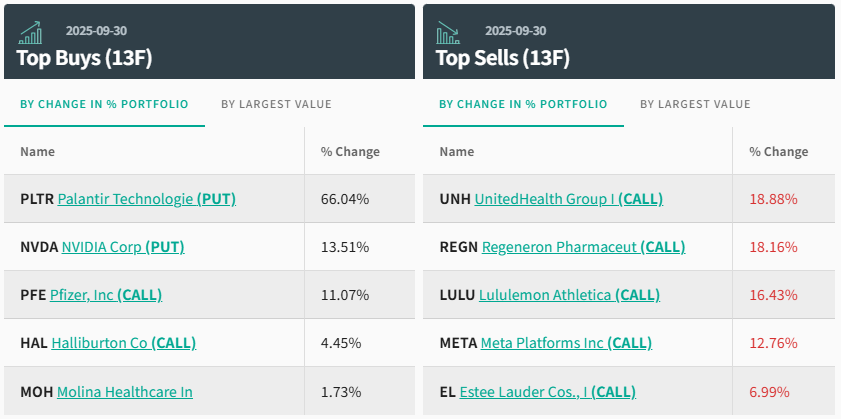Open the Pfizer, Inc (CALL) link
Image resolution: width=841 pixels, height=419 pixels.
[x=106, y=295]
